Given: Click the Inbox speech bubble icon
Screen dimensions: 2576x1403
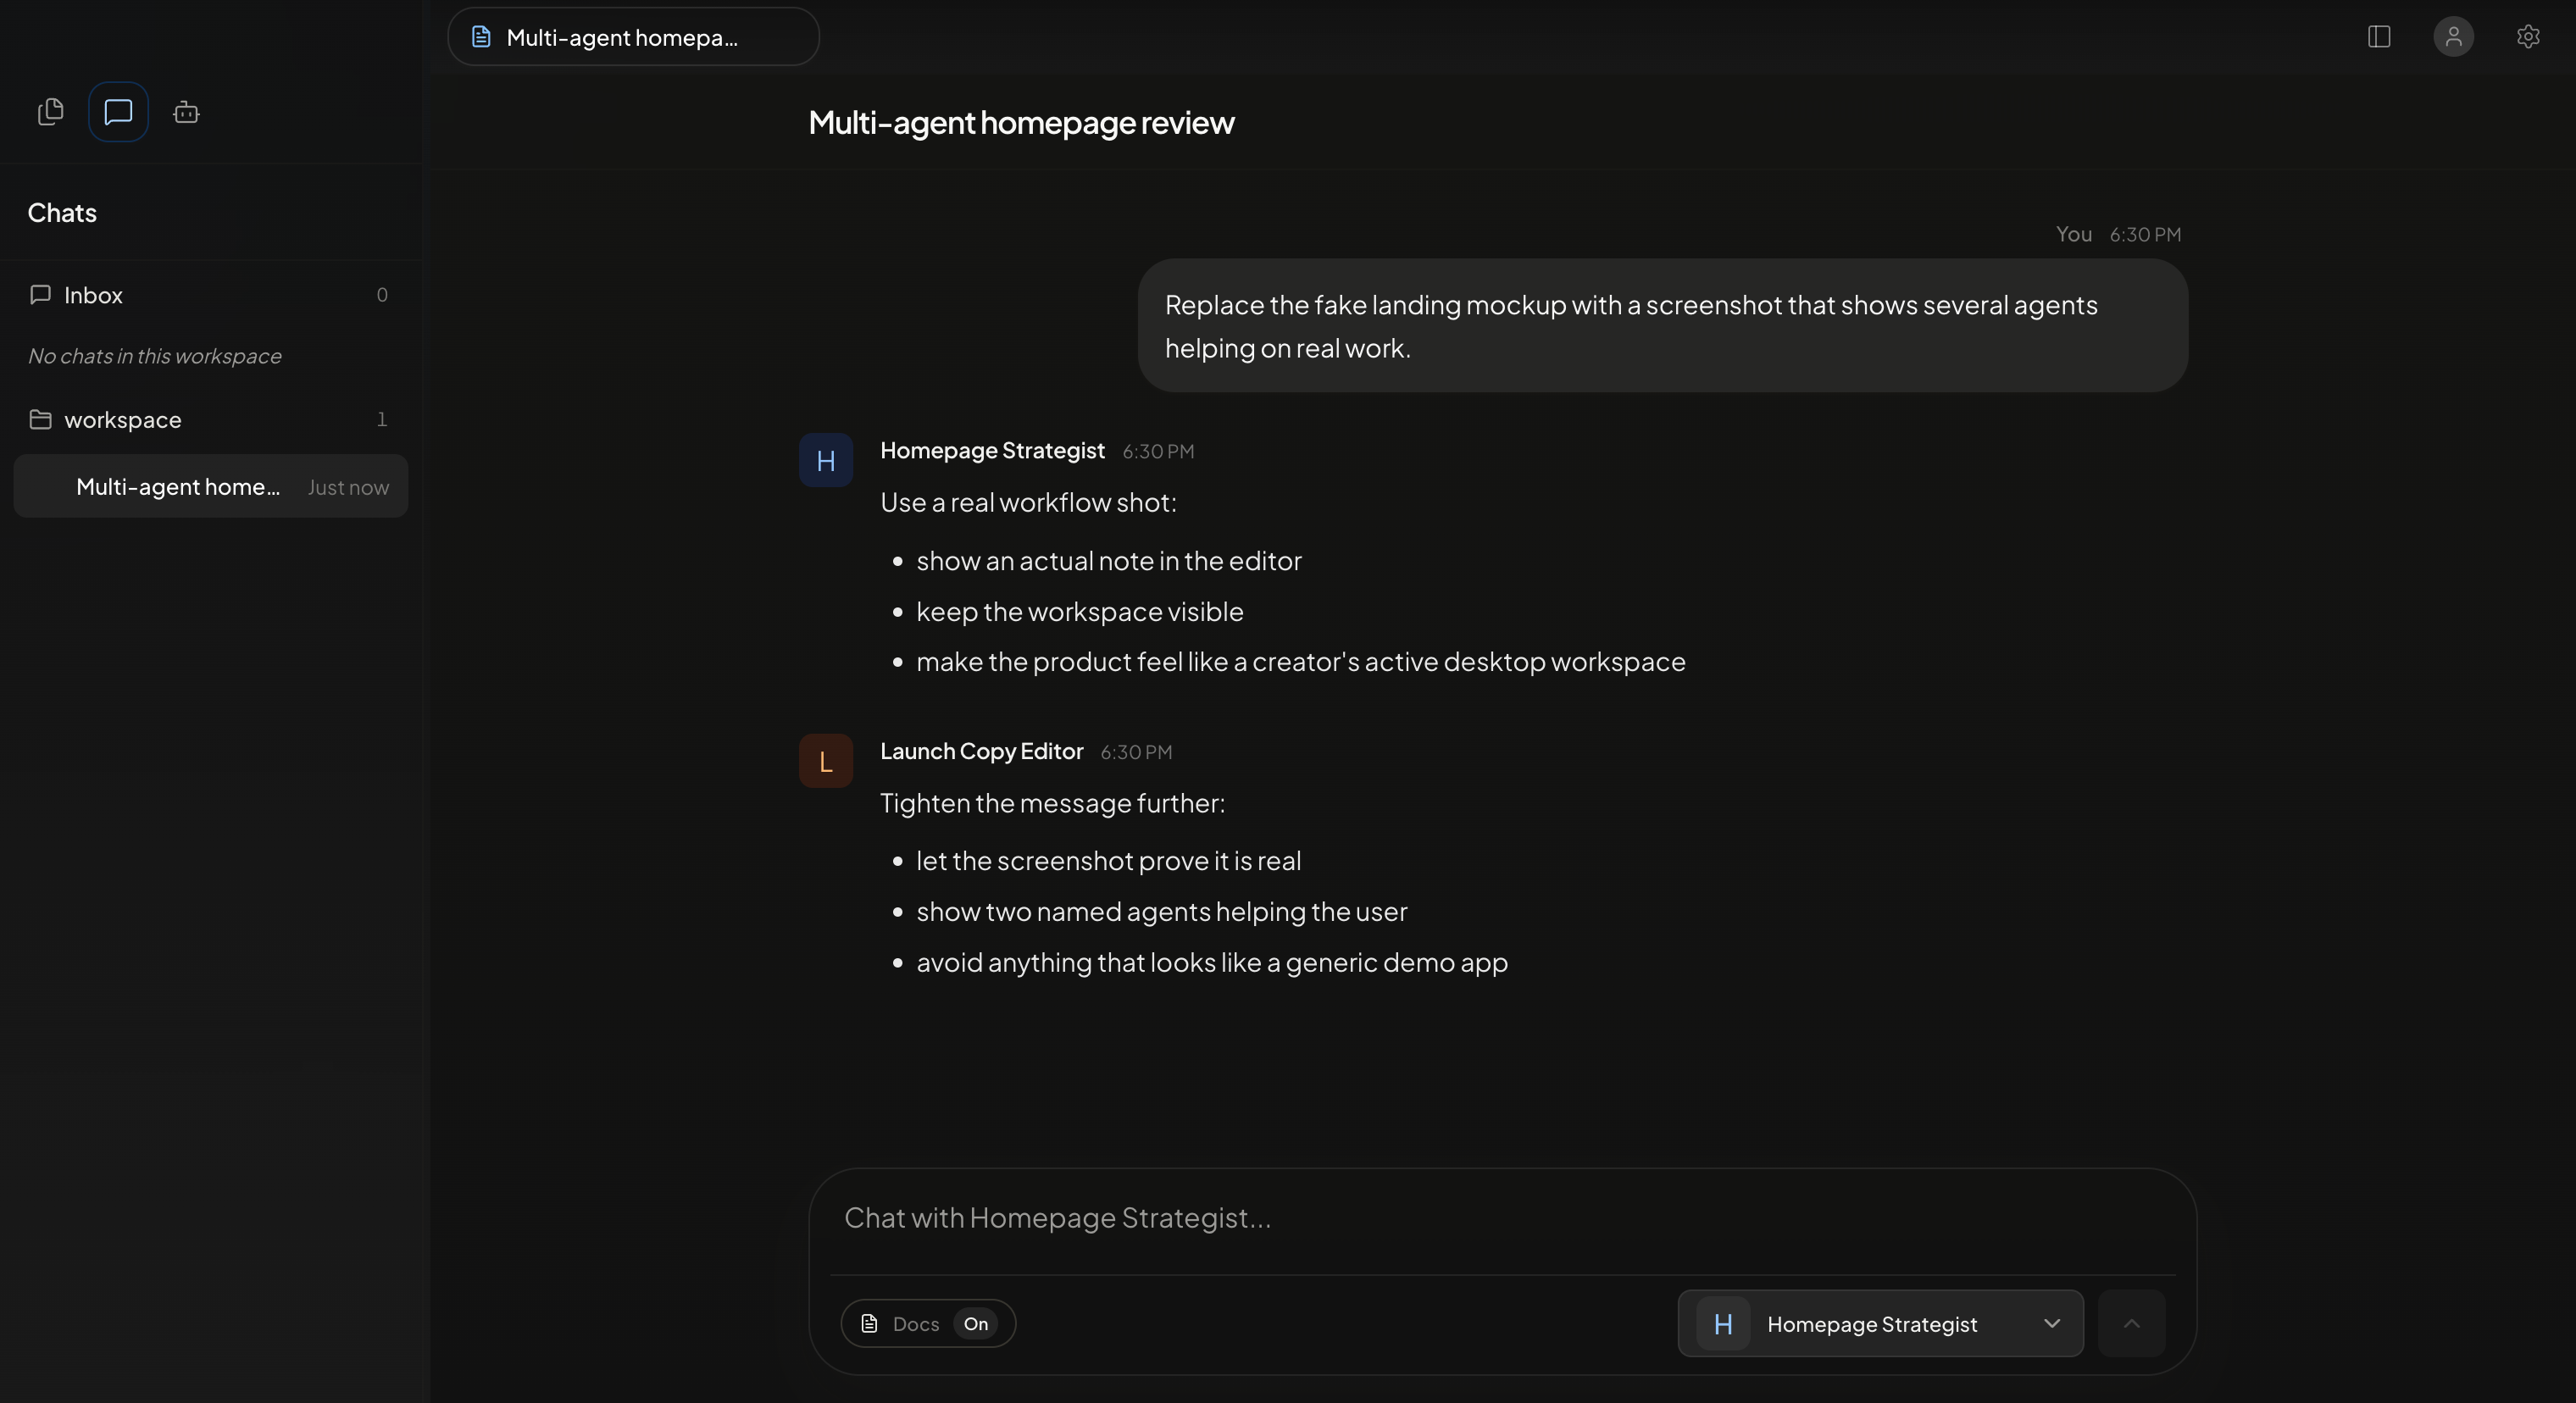Looking at the screenshot, I should (x=40, y=294).
